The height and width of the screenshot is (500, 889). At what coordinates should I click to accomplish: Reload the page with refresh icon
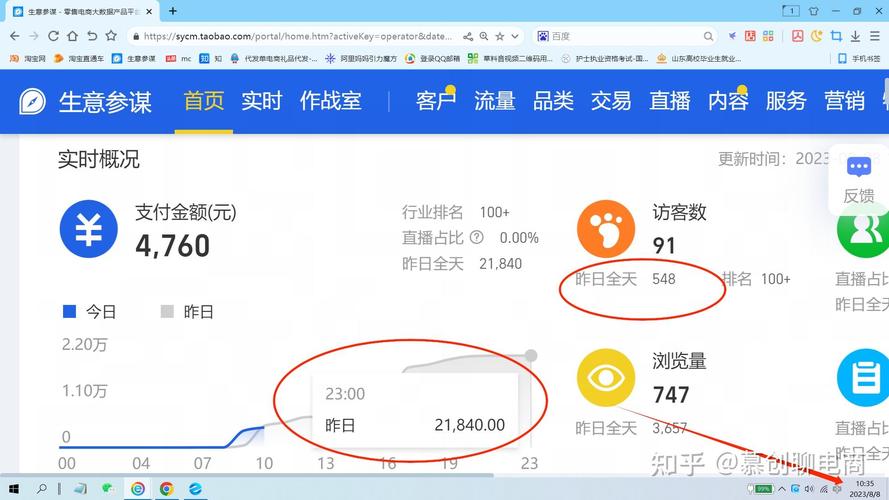53,36
